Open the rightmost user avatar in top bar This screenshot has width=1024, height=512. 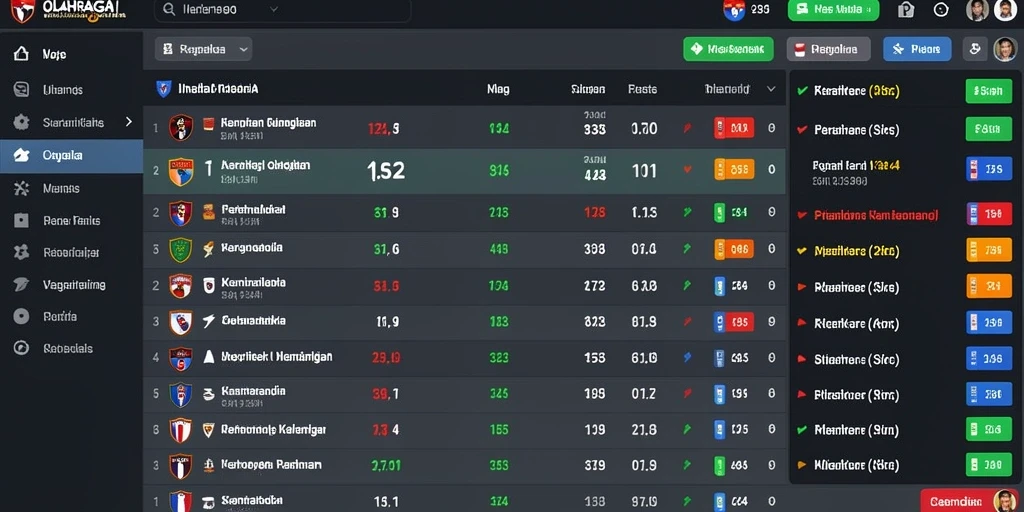click(1006, 10)
